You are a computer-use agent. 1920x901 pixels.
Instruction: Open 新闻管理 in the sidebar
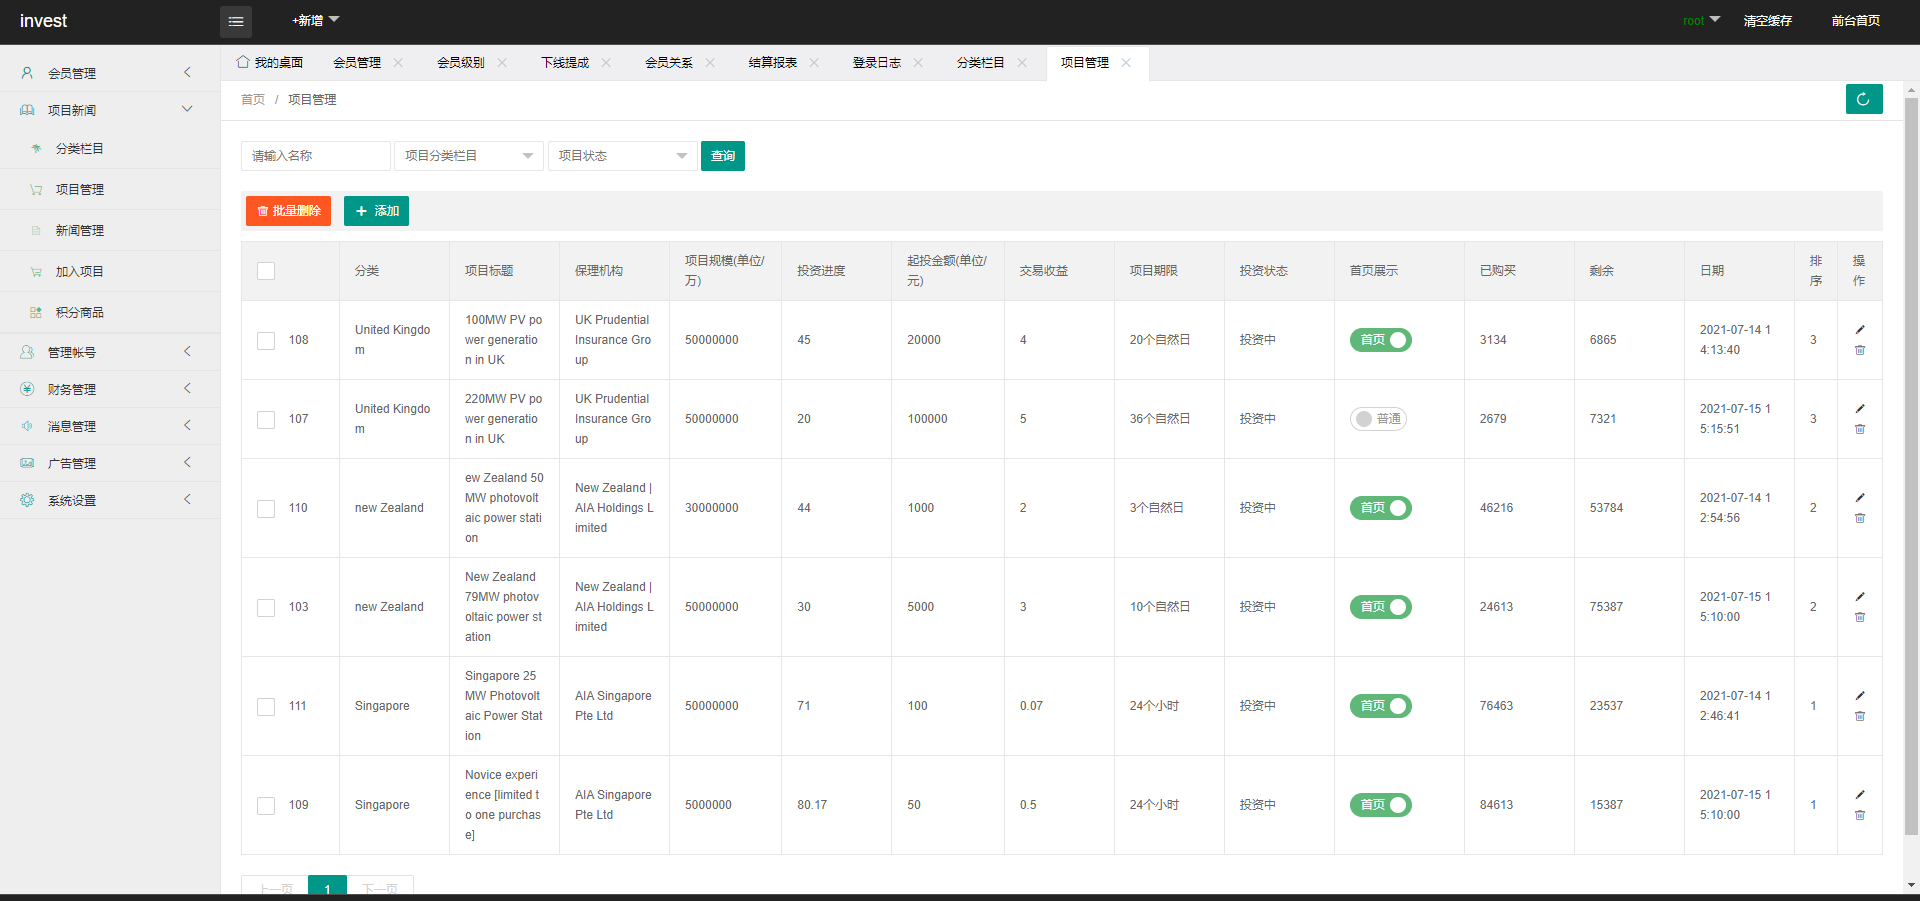click(80, 231)
